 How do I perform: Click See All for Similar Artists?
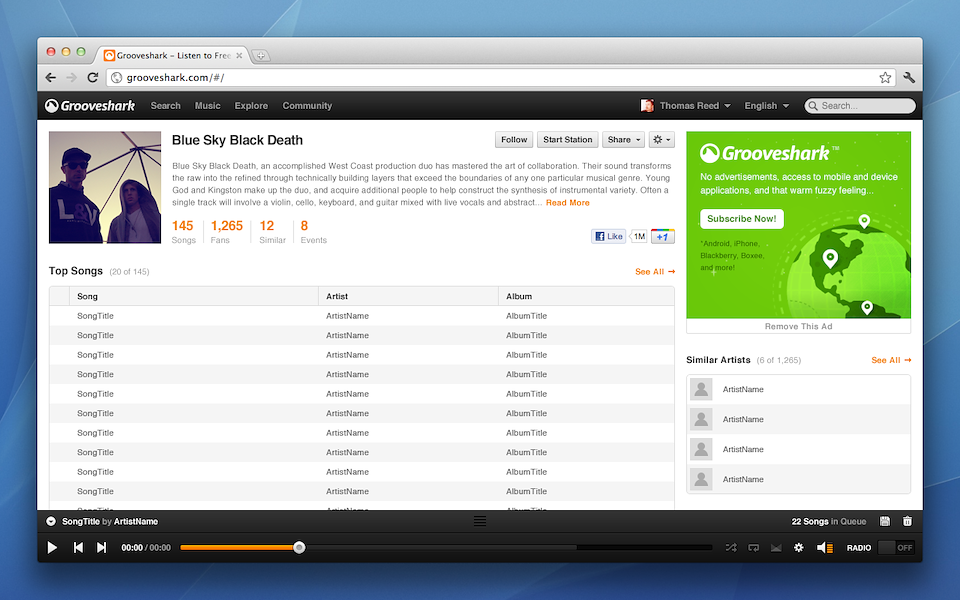[891, 360]
